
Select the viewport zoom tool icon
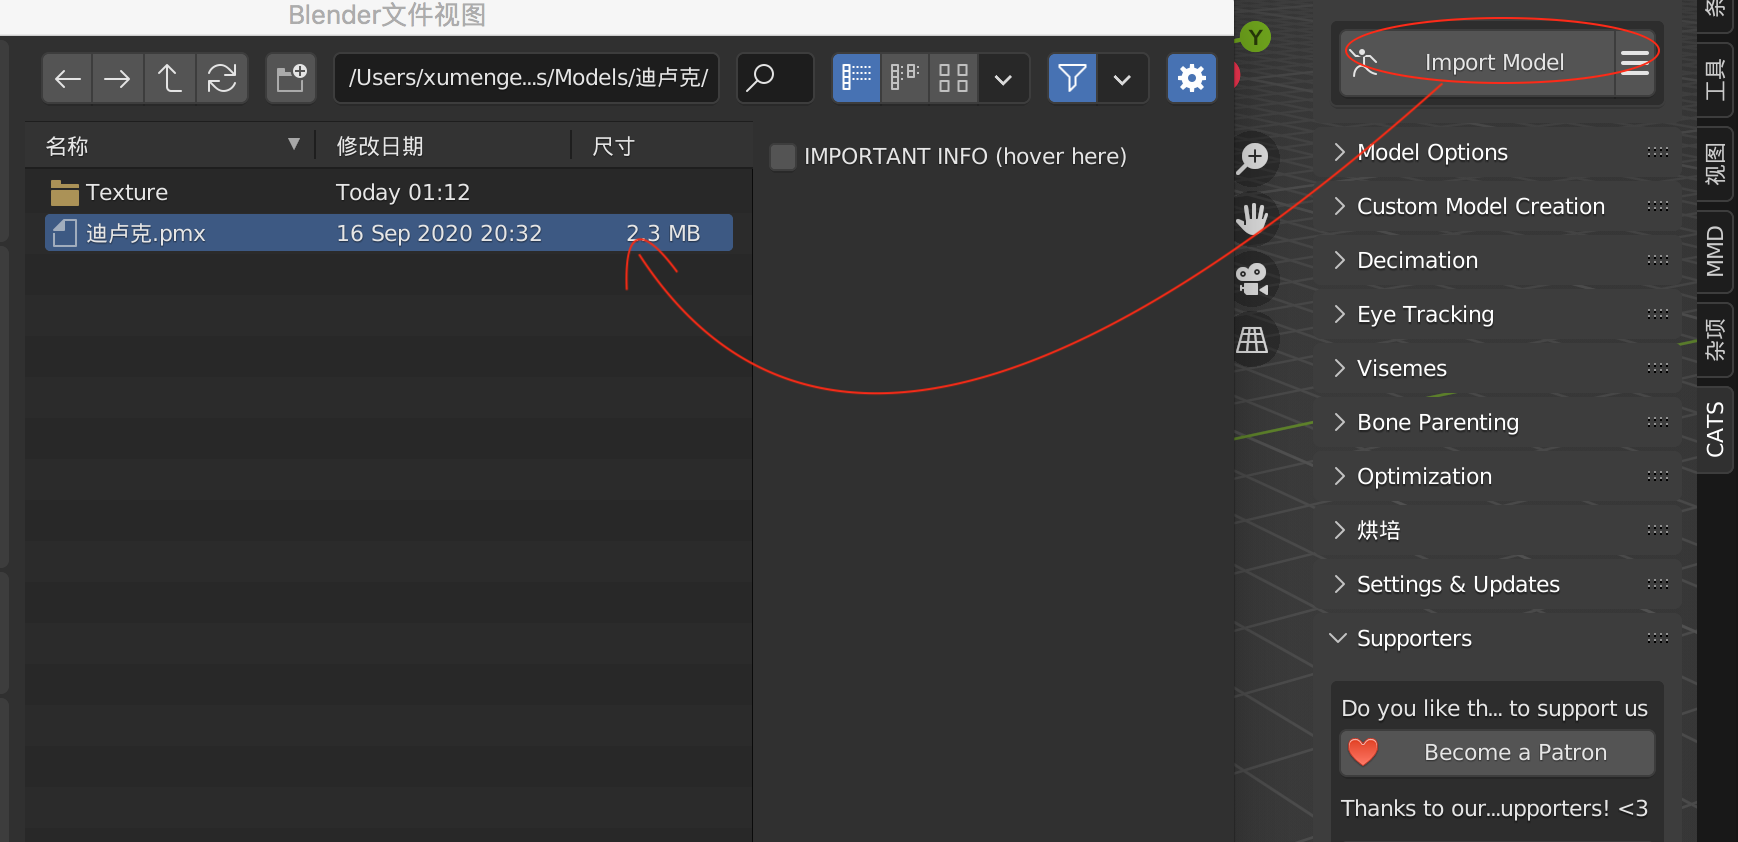[1253, 158]
